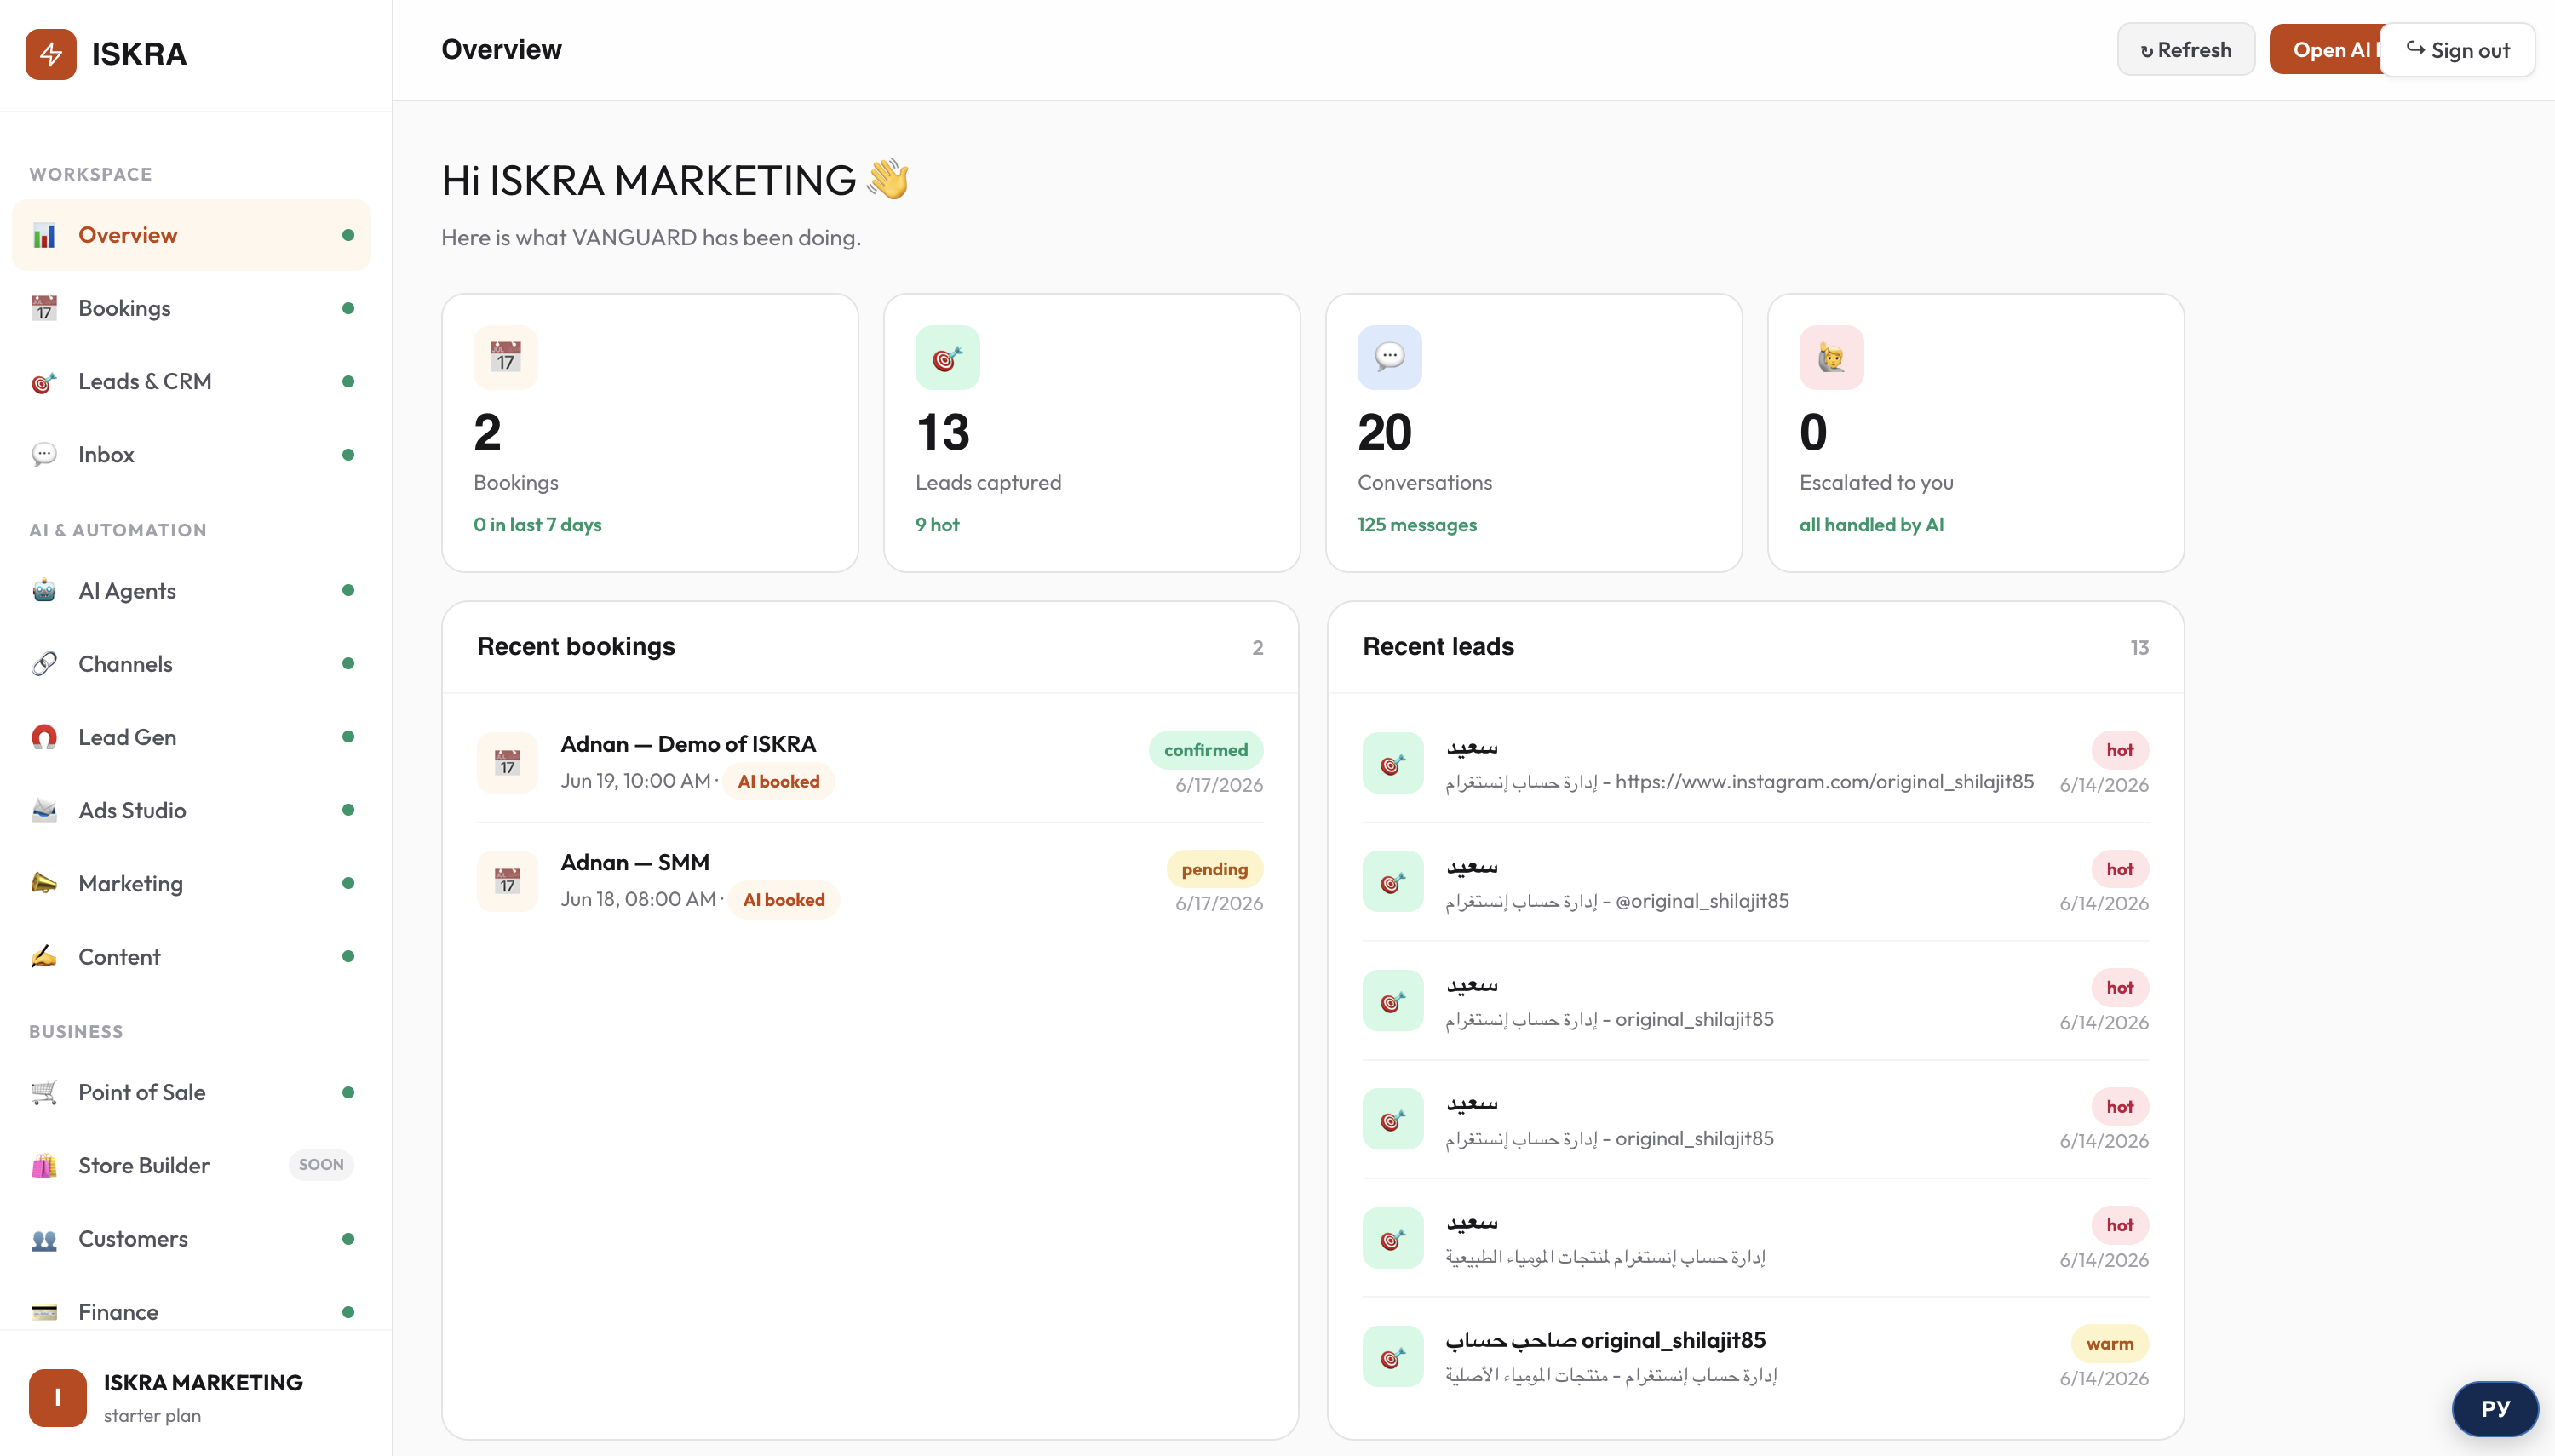Go to Ads Studio
2555x1456 pixels.
click(191, 810)
